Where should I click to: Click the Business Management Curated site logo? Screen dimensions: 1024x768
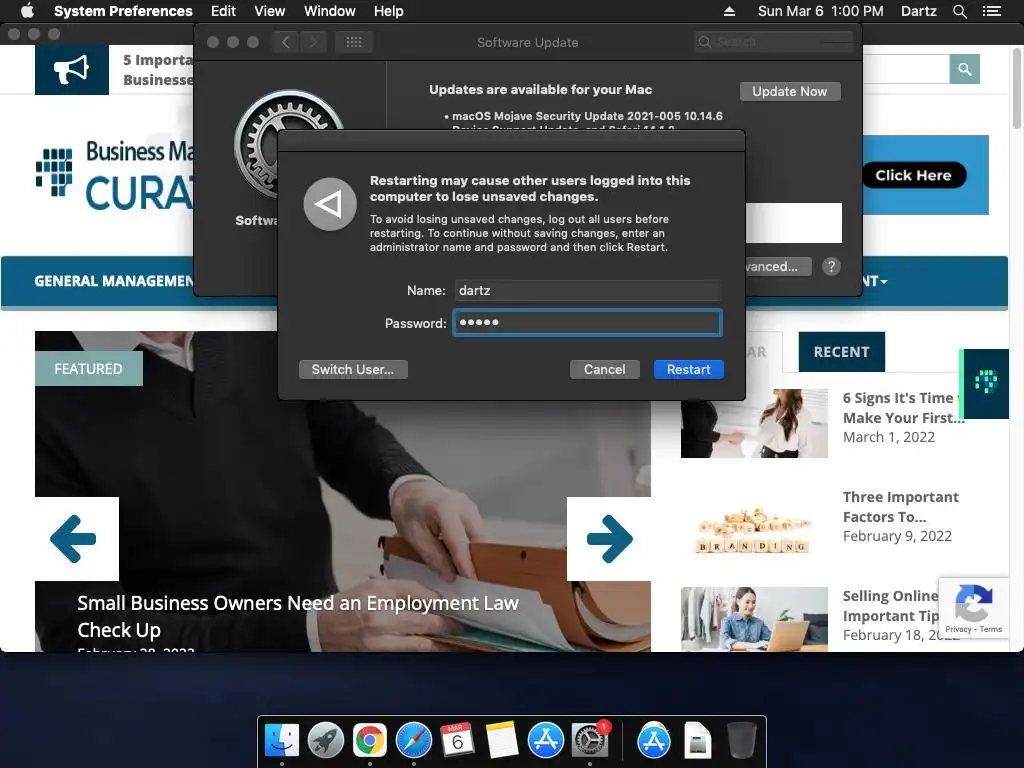[114, 175]
